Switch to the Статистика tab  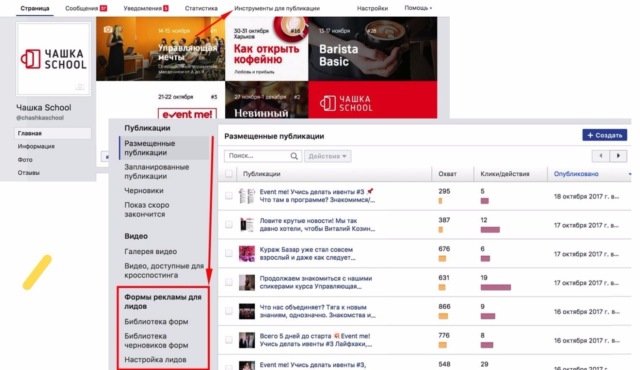[x=201, y=8]
